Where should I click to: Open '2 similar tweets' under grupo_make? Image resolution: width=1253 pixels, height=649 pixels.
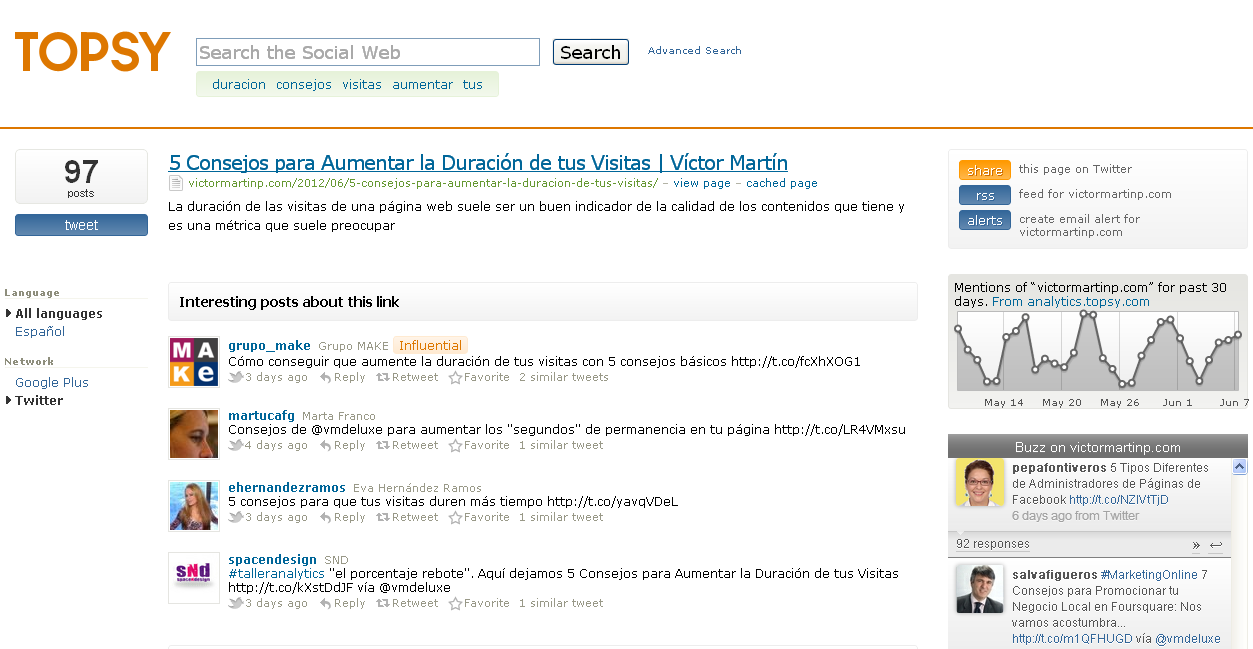[x=564, y=378]
